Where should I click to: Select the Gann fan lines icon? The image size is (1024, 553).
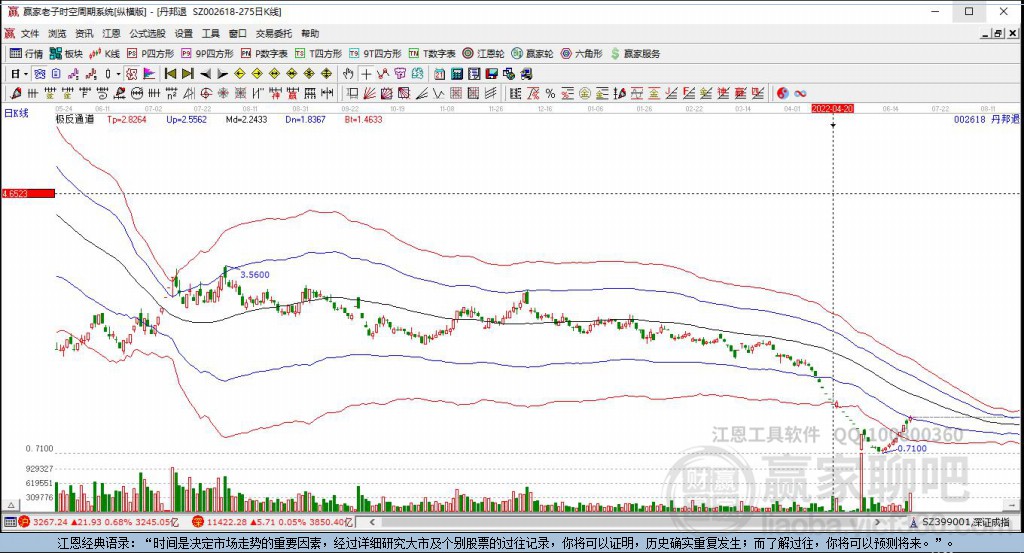click(x=370, y=93)
